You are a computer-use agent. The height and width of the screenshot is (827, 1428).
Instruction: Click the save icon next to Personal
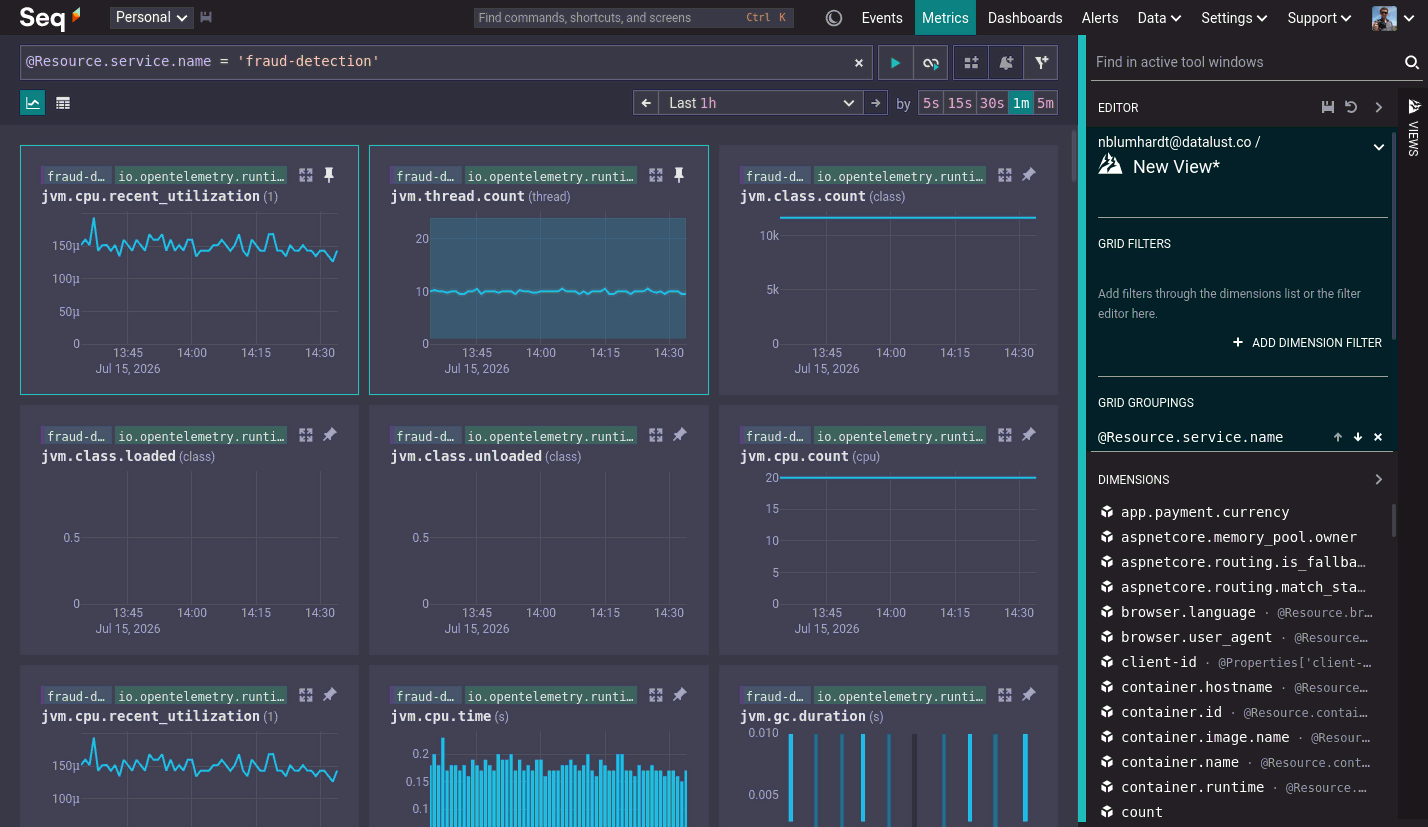(206, 17)
